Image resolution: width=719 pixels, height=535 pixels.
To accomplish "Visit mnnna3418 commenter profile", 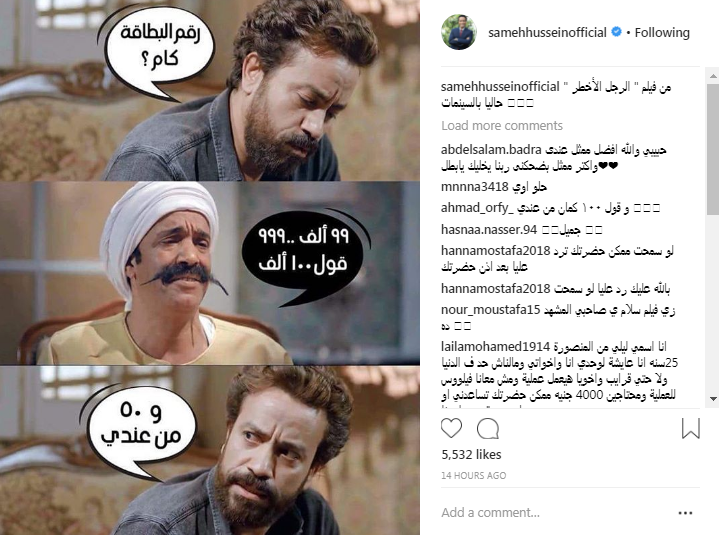I will coord(475,187).
